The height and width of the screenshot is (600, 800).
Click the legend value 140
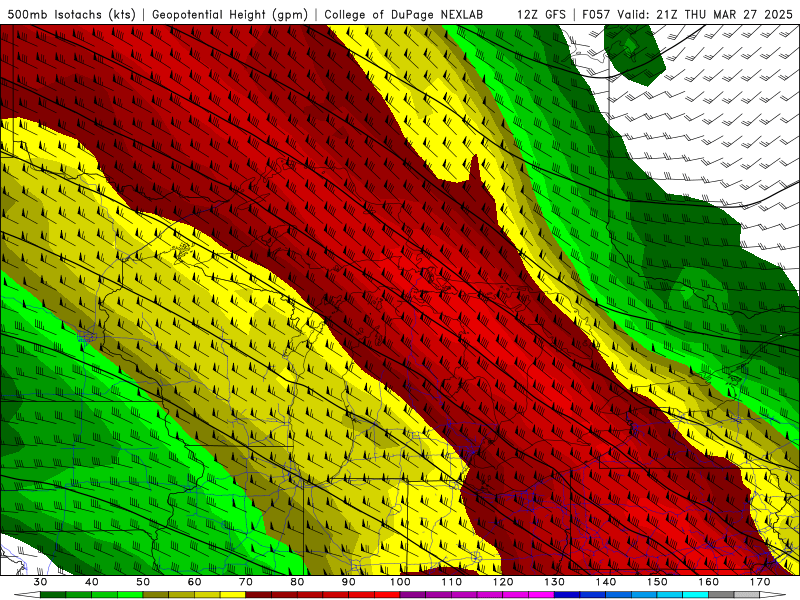tap(606, 582)
